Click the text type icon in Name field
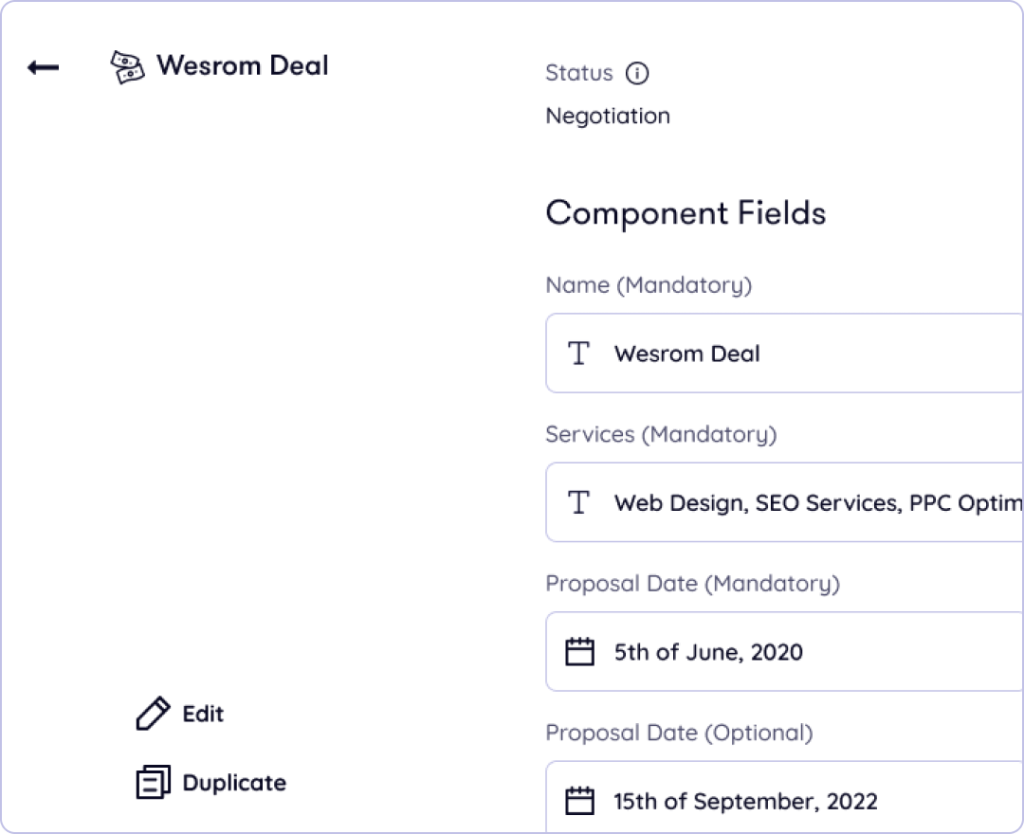Viewport: 1024px width, 834px height. [578, 353]
